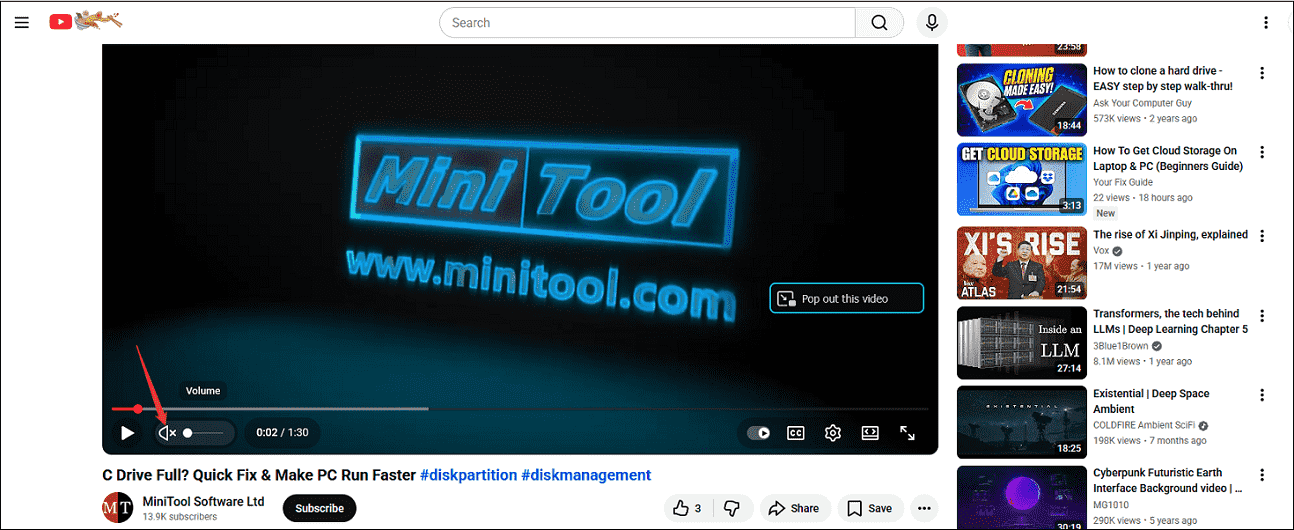Save the video to a playlist
Viewport: 1294px width, 530px height.
(x=870, y=508)
